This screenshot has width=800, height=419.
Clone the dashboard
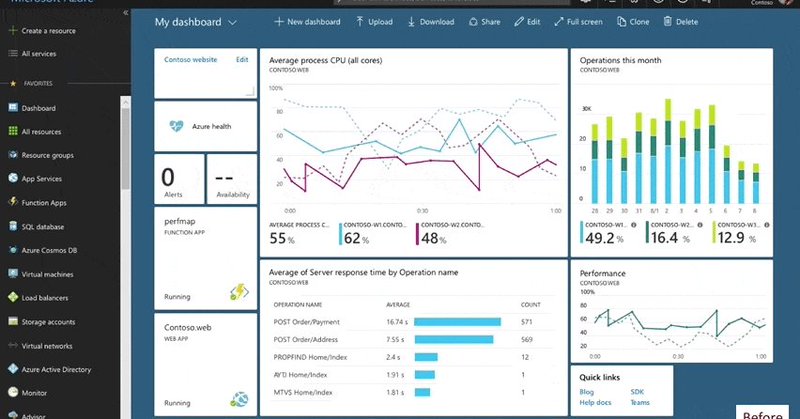tap(633, 21)
